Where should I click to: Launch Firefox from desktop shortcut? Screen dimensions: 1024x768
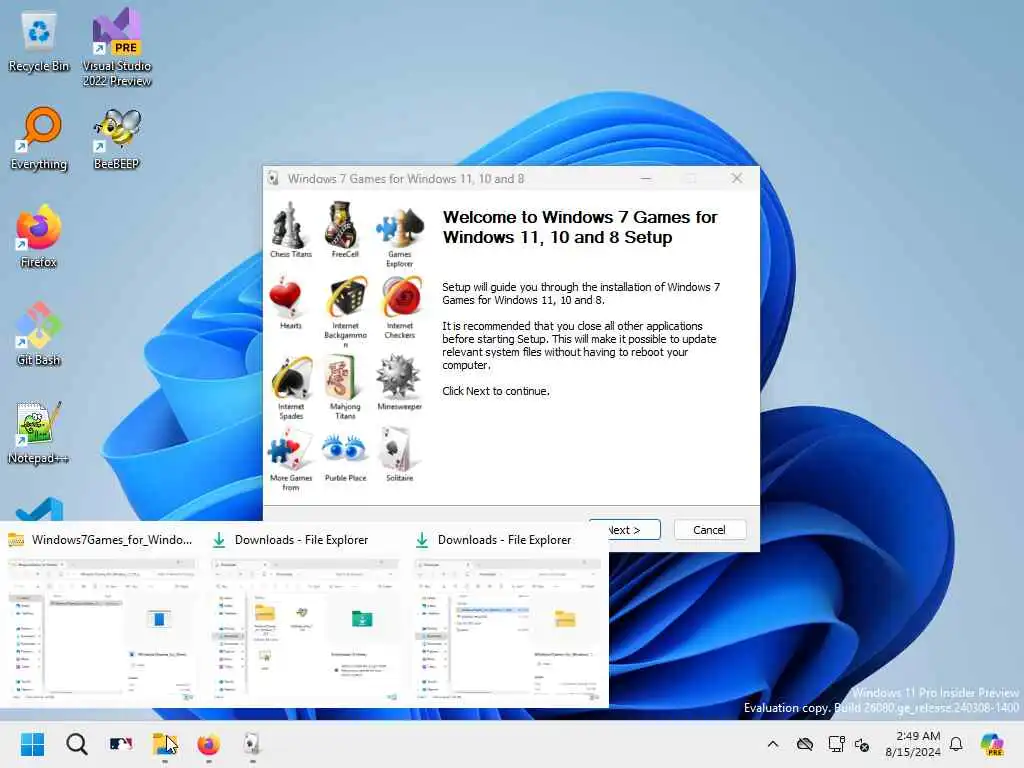coord(39,236)
